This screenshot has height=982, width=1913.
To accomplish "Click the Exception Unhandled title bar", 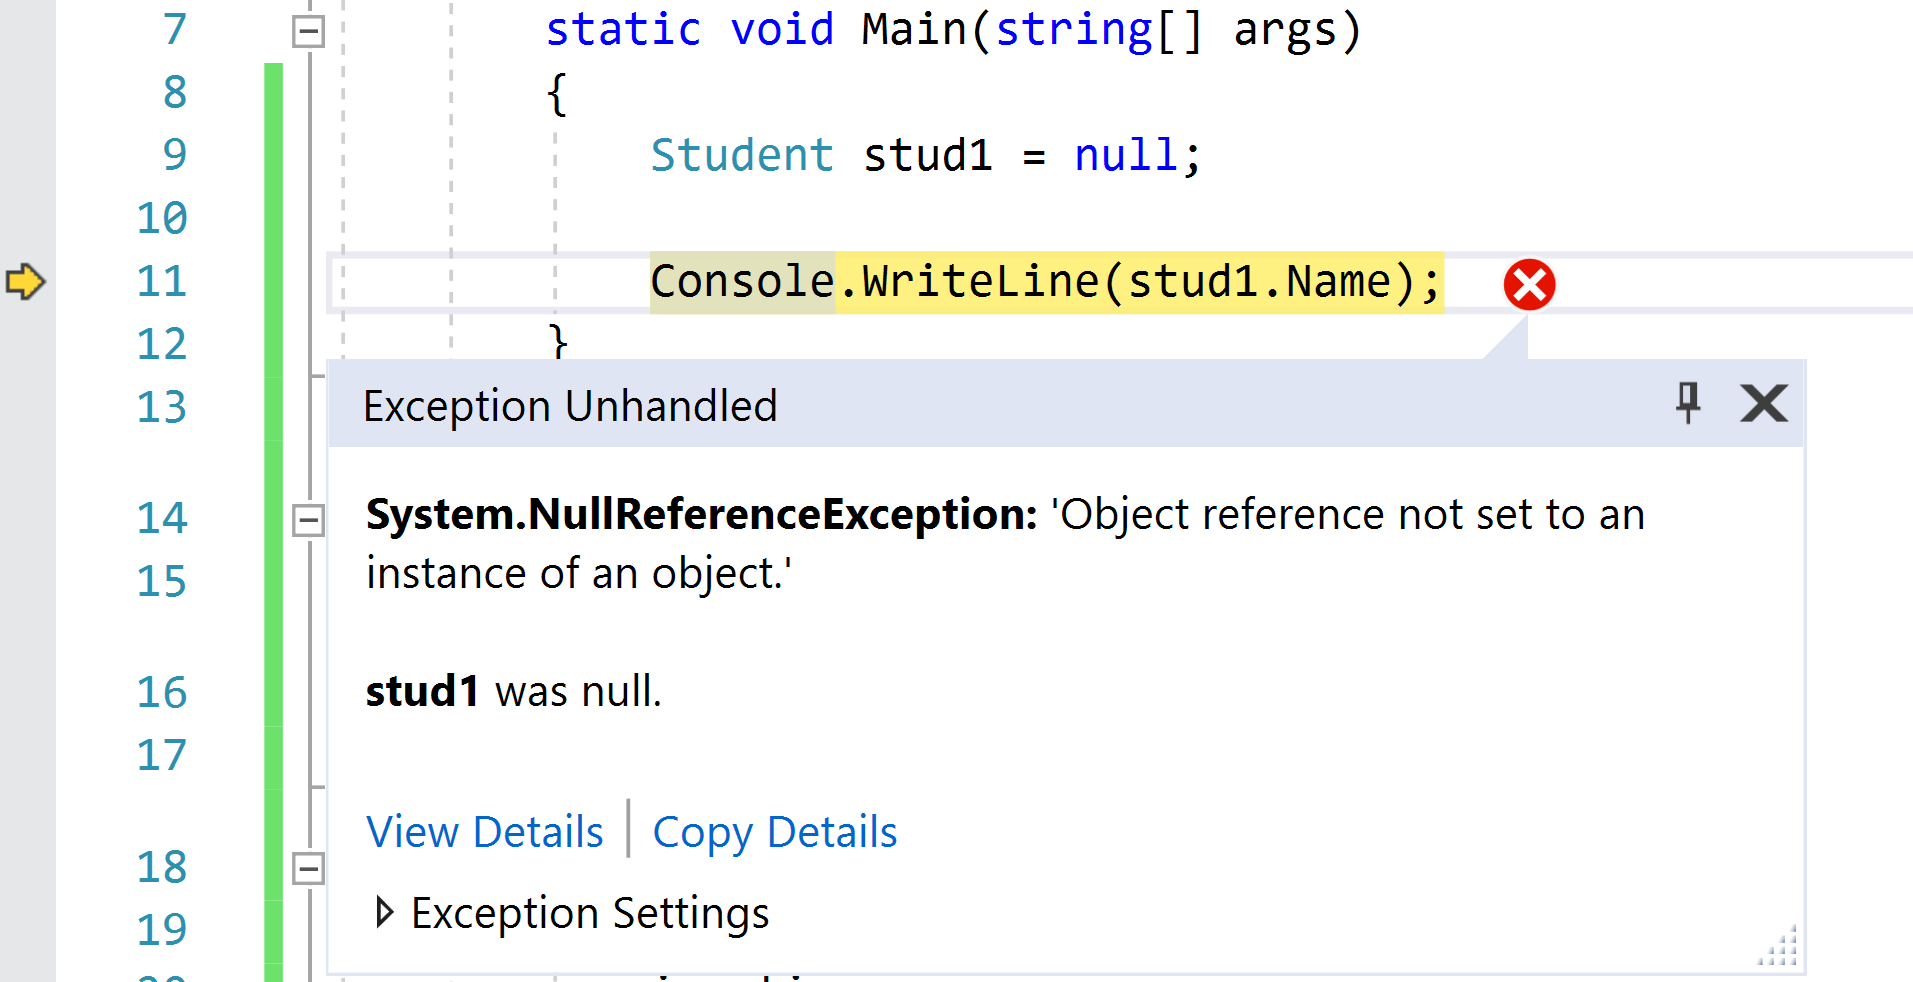I will point(1000,405).
